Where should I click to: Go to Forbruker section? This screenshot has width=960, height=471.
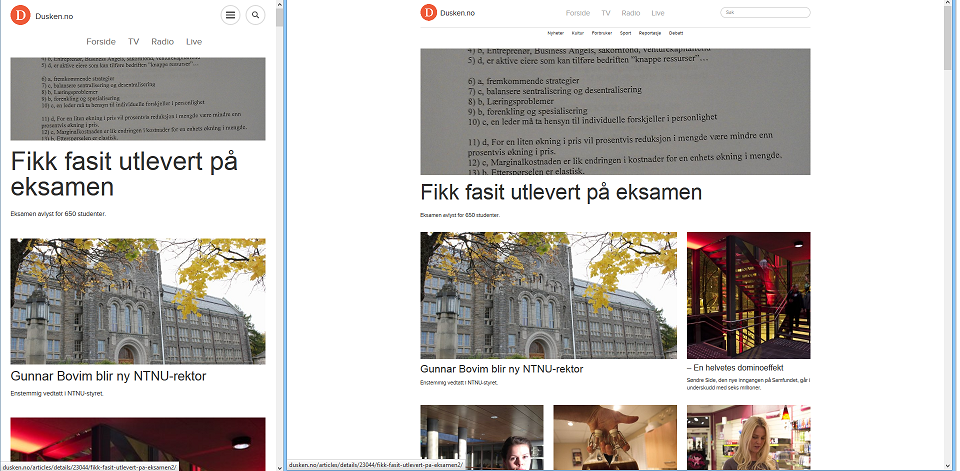coord(602,33)
